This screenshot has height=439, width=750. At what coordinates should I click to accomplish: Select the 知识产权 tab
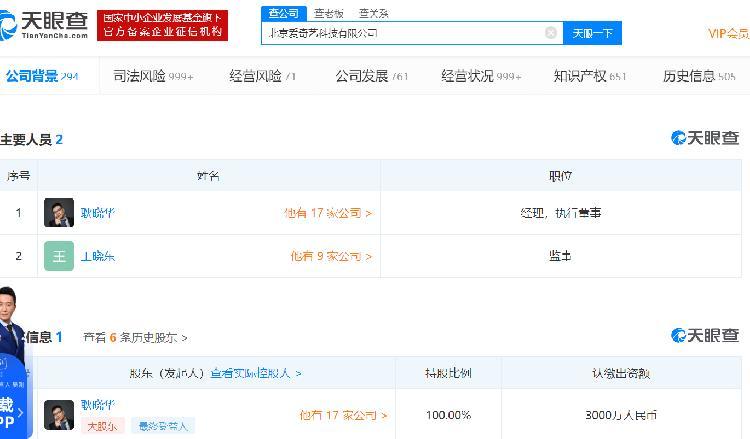[x=590, y=76]
